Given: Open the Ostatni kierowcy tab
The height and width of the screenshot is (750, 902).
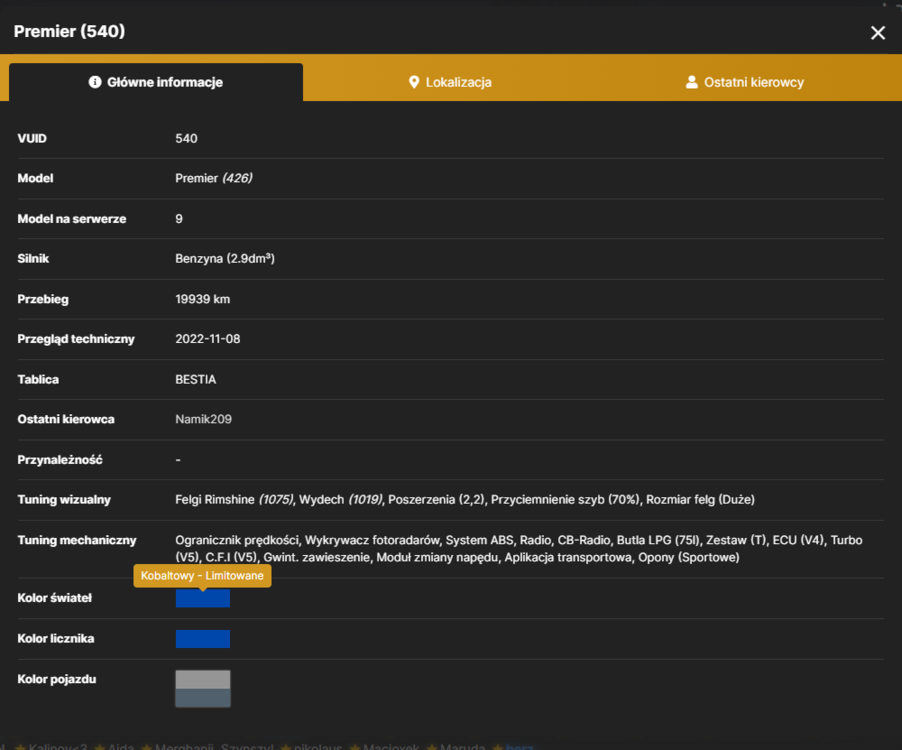Looking at the screenshot, I should click(745, 82).
